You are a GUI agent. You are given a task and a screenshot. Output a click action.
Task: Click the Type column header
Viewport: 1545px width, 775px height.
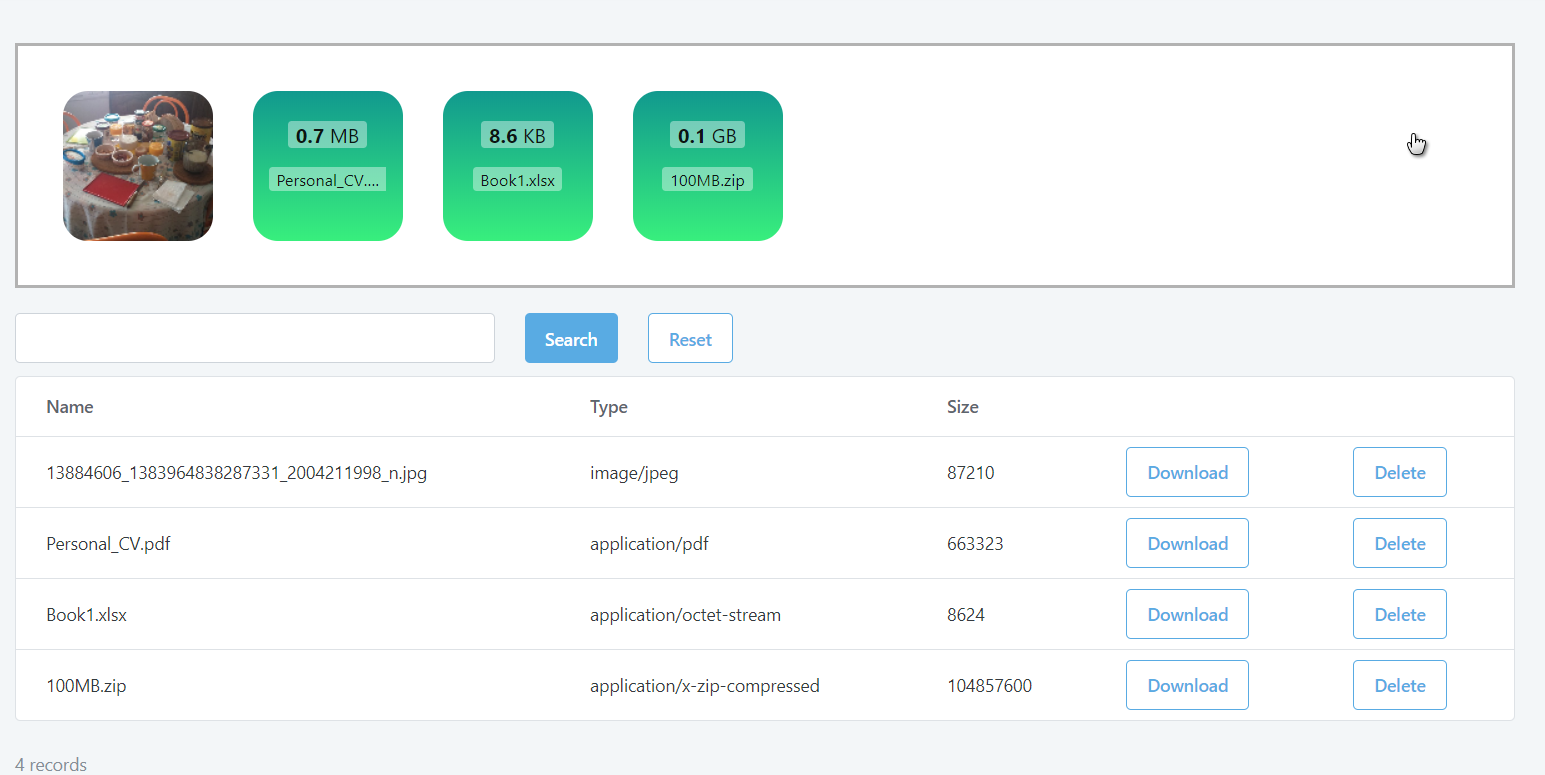click(x=609, y=407)
